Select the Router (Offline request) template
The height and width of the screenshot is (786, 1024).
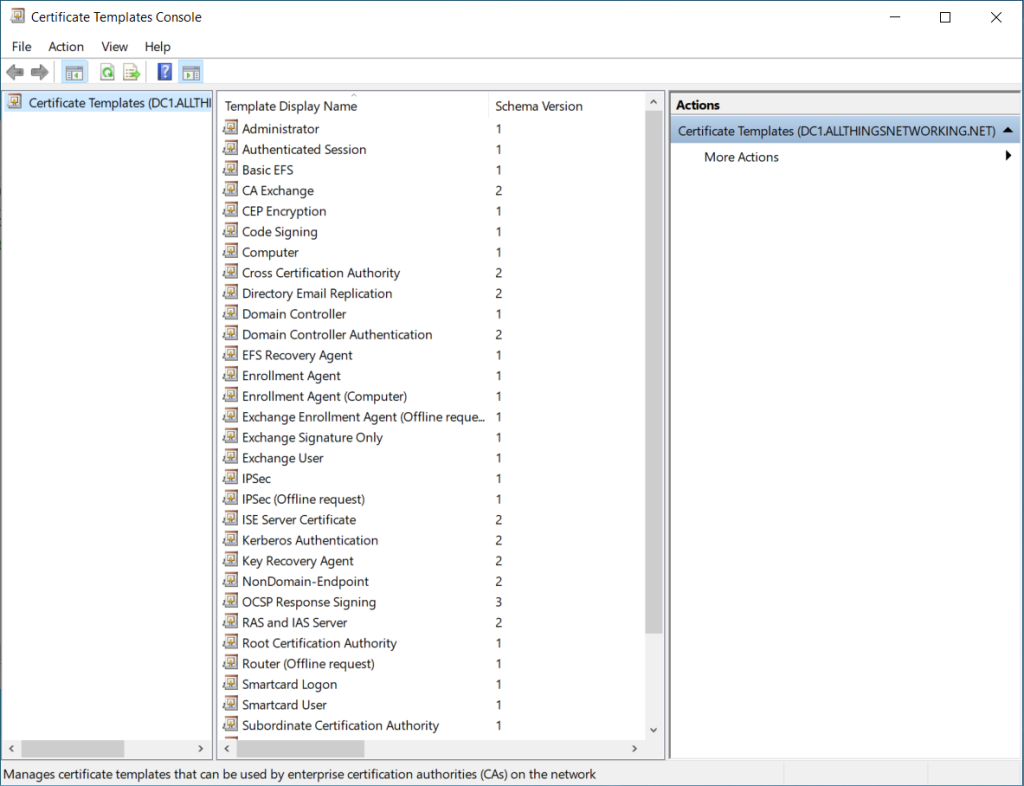tap(308, 664)
